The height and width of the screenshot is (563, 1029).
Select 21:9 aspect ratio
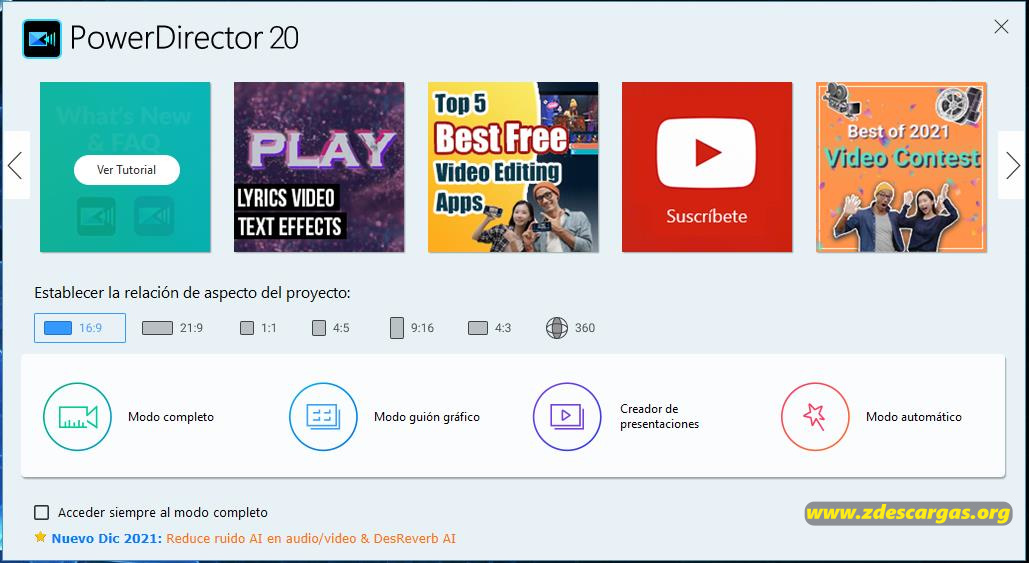[x=173, y=328]
